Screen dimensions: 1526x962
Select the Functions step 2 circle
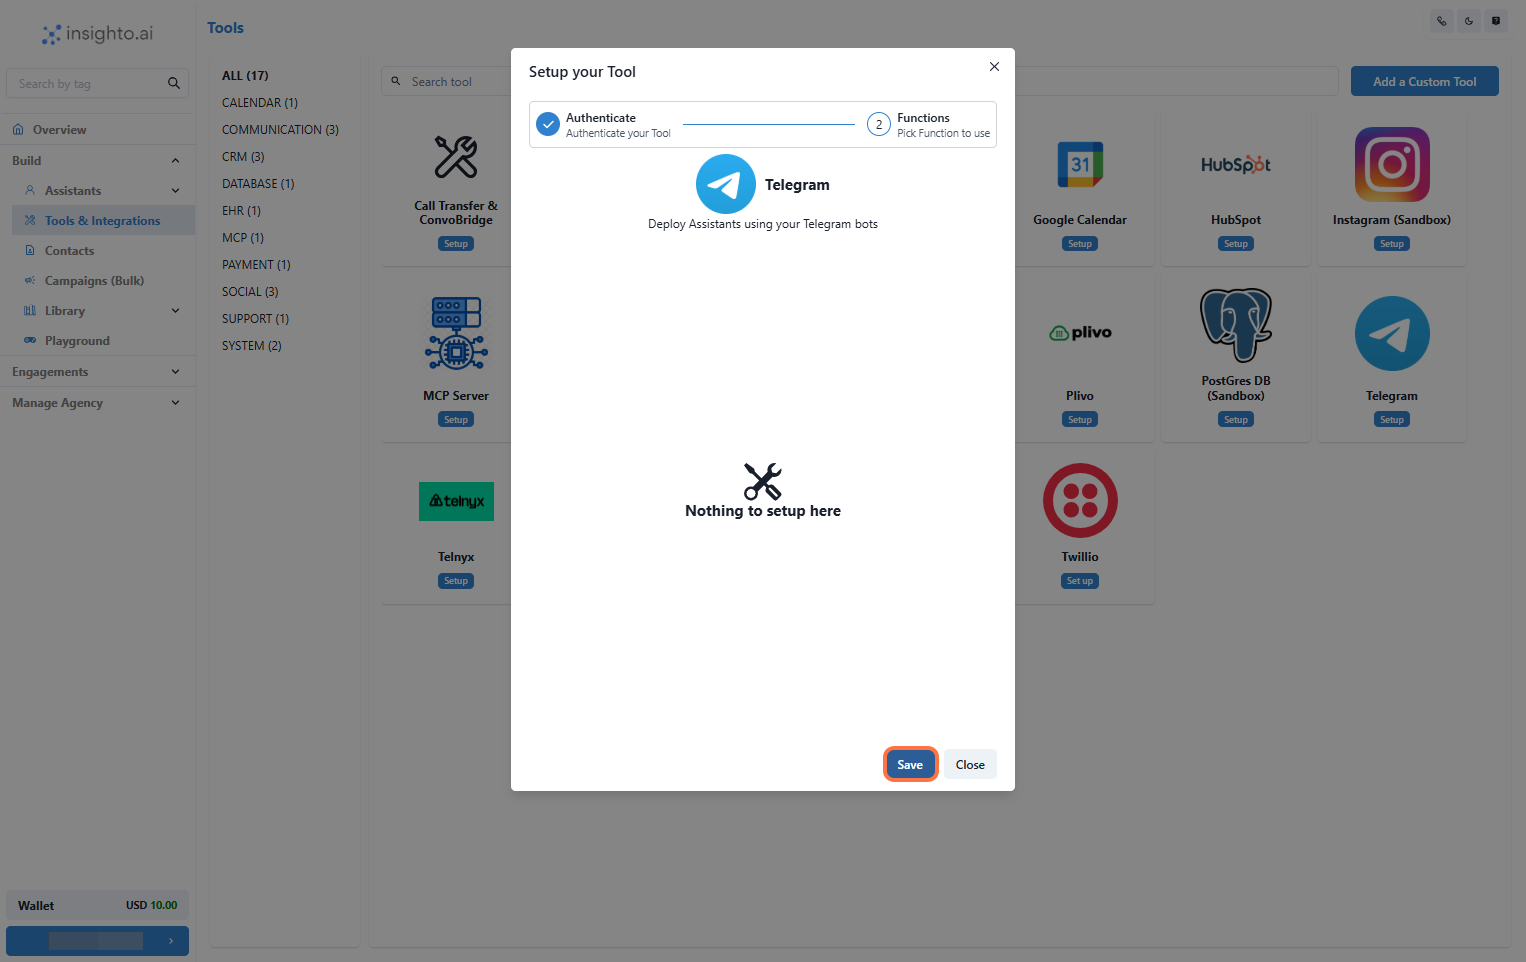879,124
